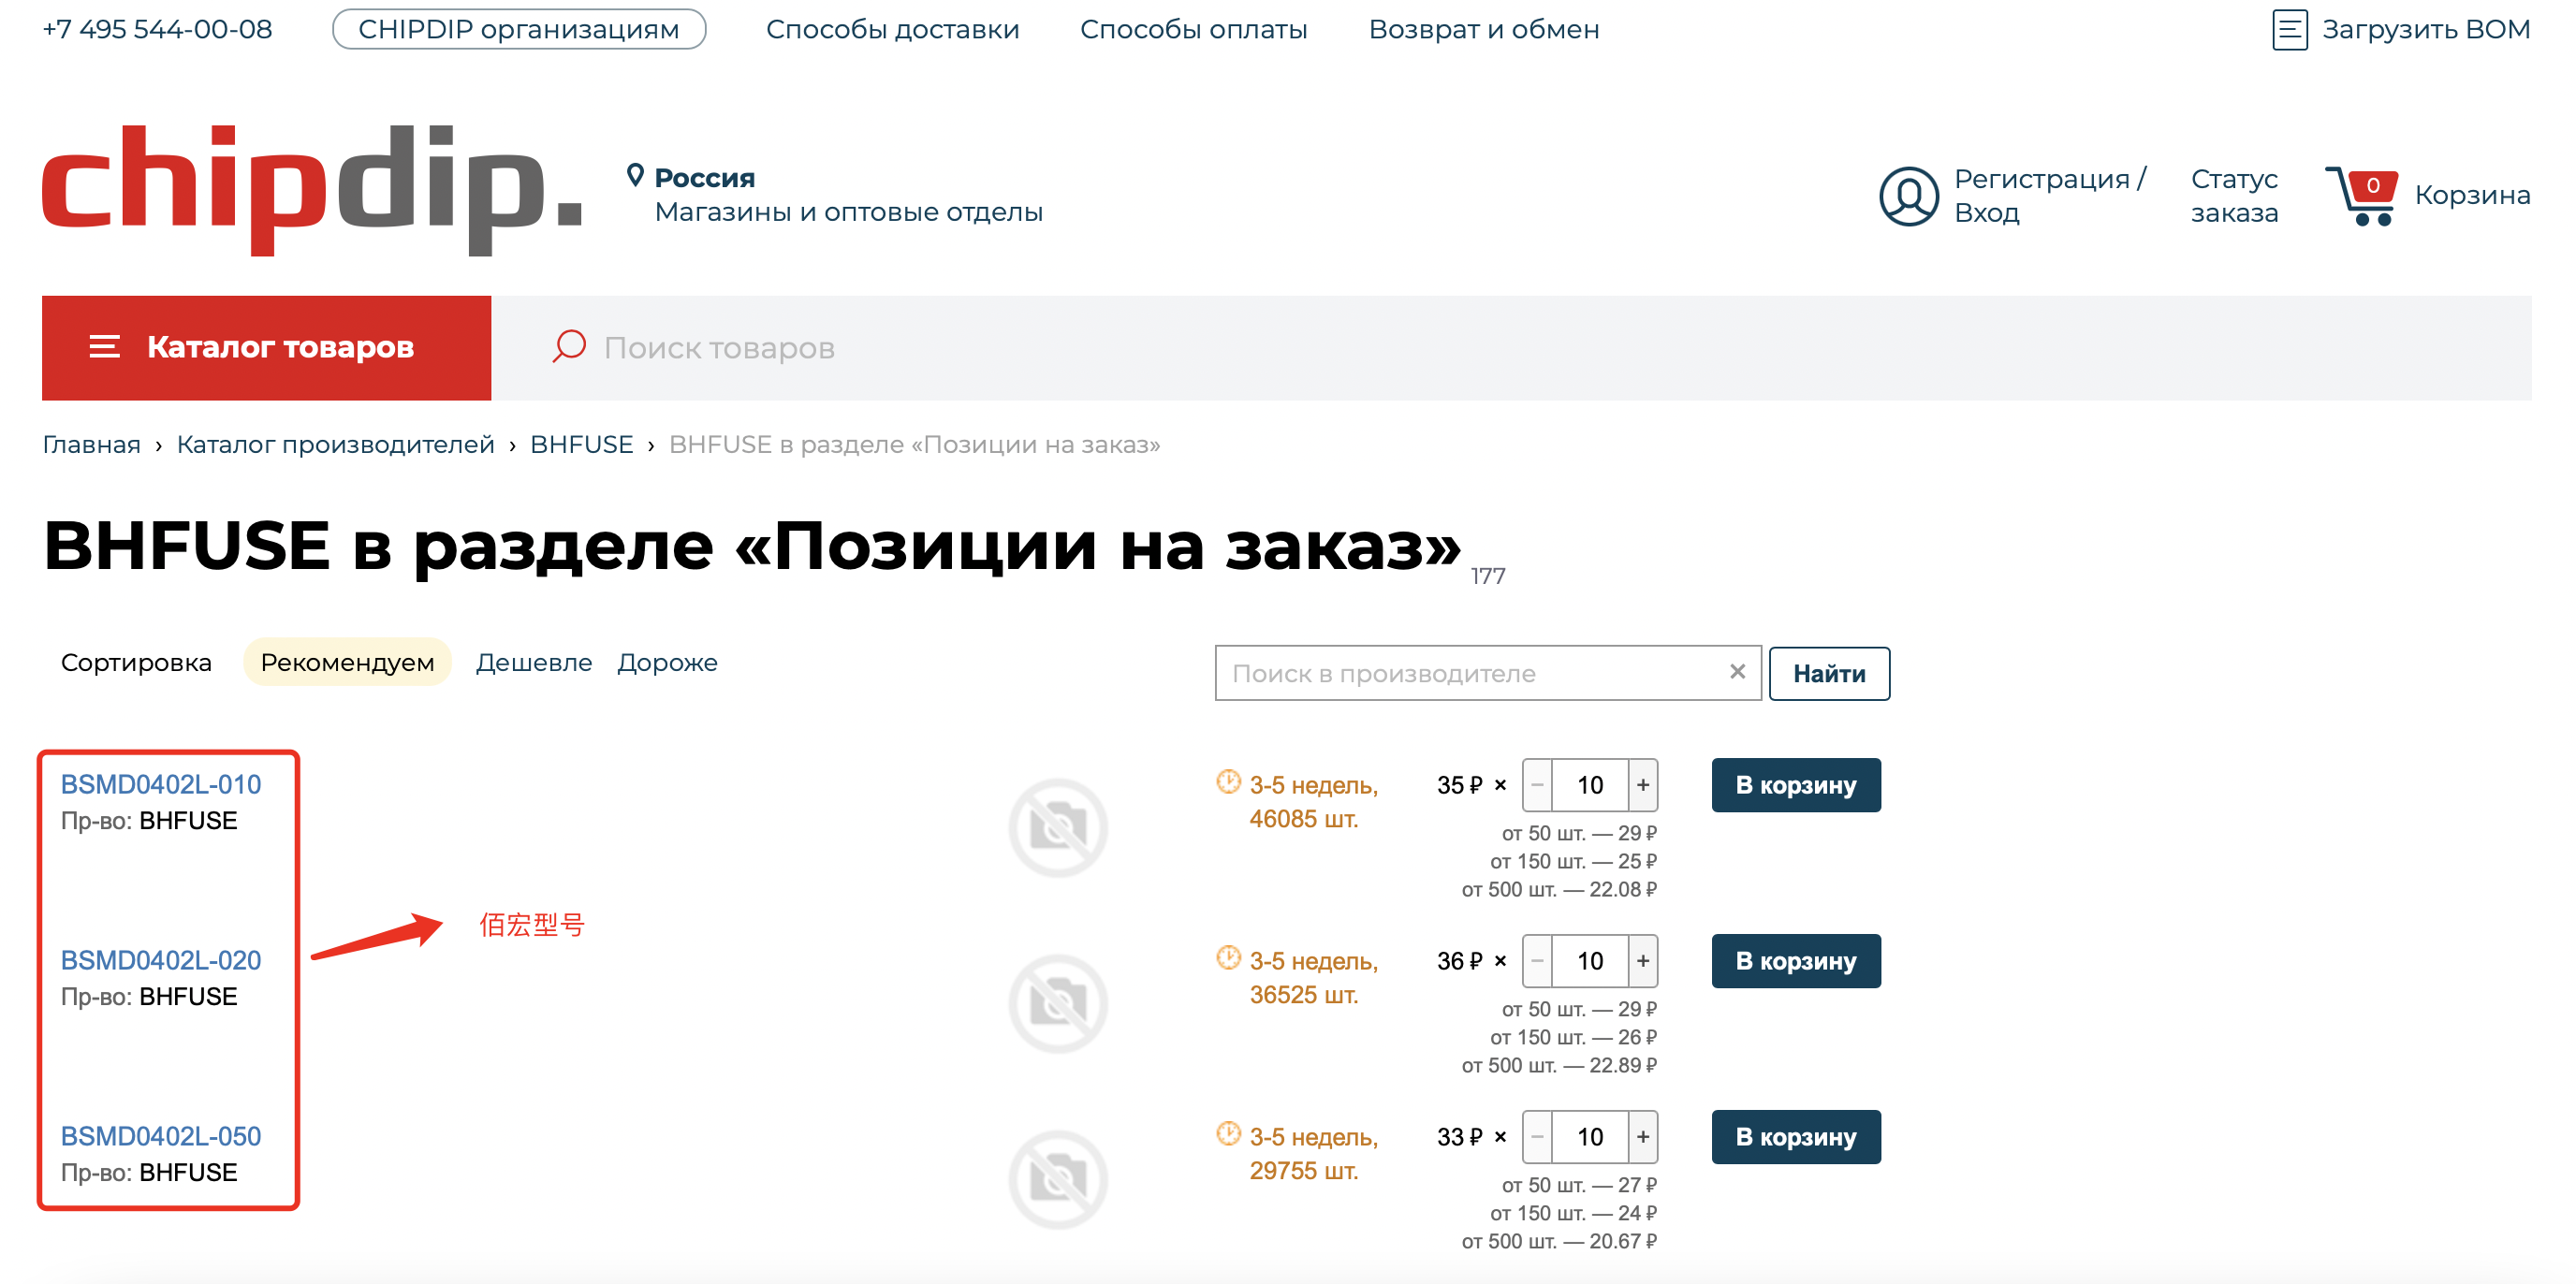Viewport: 2576px width, 1284px height.
Task: Click BHFUSE manufacturer under BSMD0402L-050
Action: pyautogui.click(x=188, y=1172)
